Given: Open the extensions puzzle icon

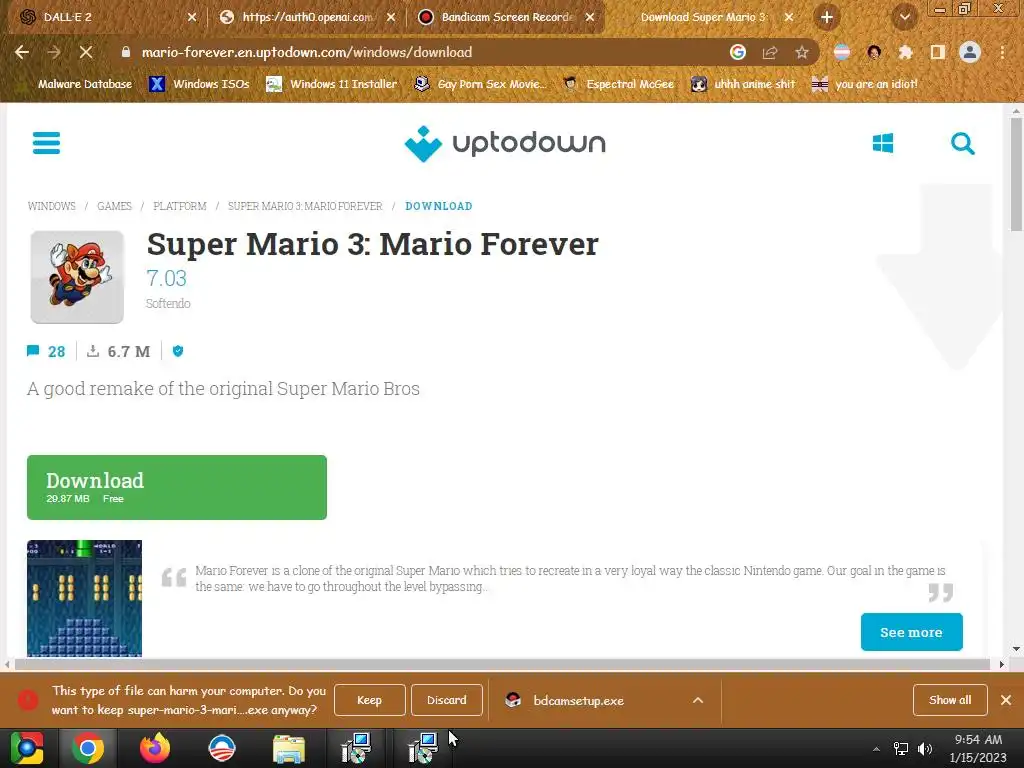Looking at the screenshot, I should click(906, 52).
